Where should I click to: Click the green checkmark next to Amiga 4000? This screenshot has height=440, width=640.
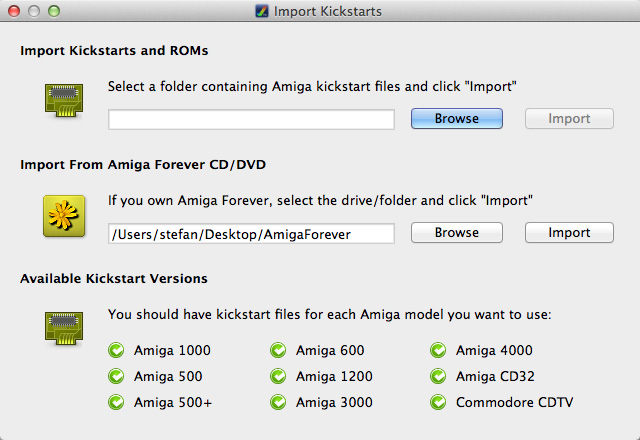pos(438,350)
